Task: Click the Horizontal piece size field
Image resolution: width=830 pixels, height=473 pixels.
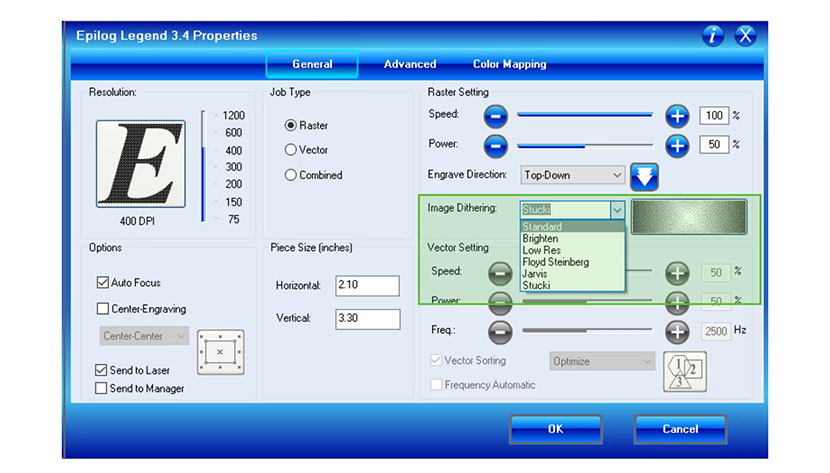Action: click(367, 286)
